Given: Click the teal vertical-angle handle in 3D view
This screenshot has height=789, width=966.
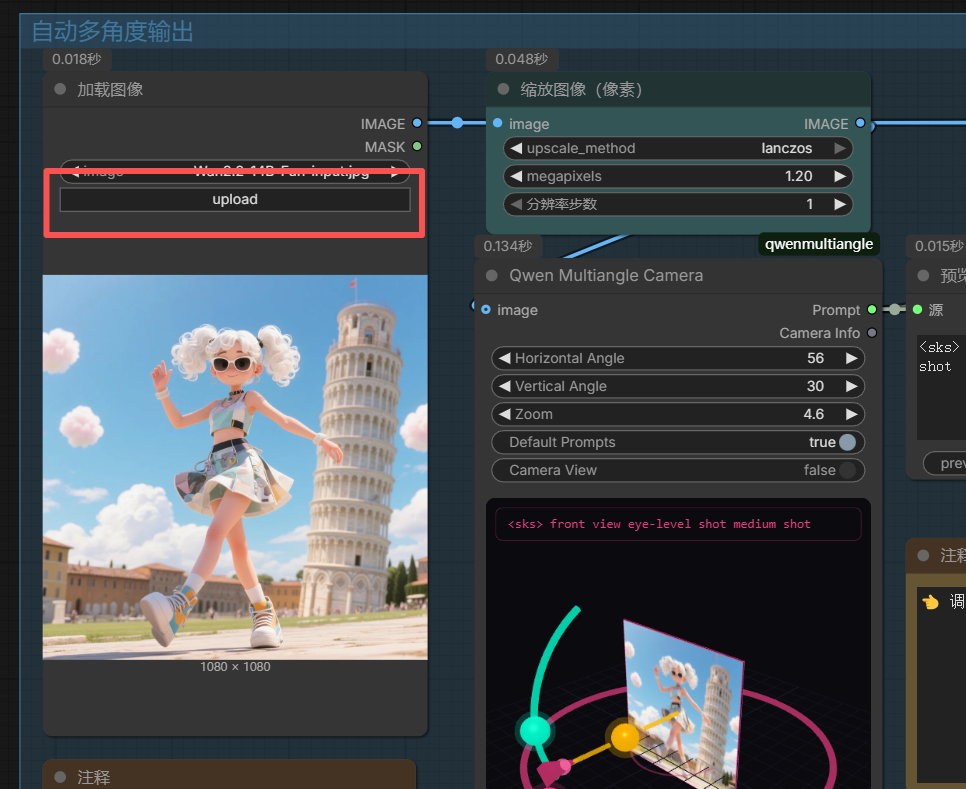Looking at the screenshot, I should click(535, 730).
